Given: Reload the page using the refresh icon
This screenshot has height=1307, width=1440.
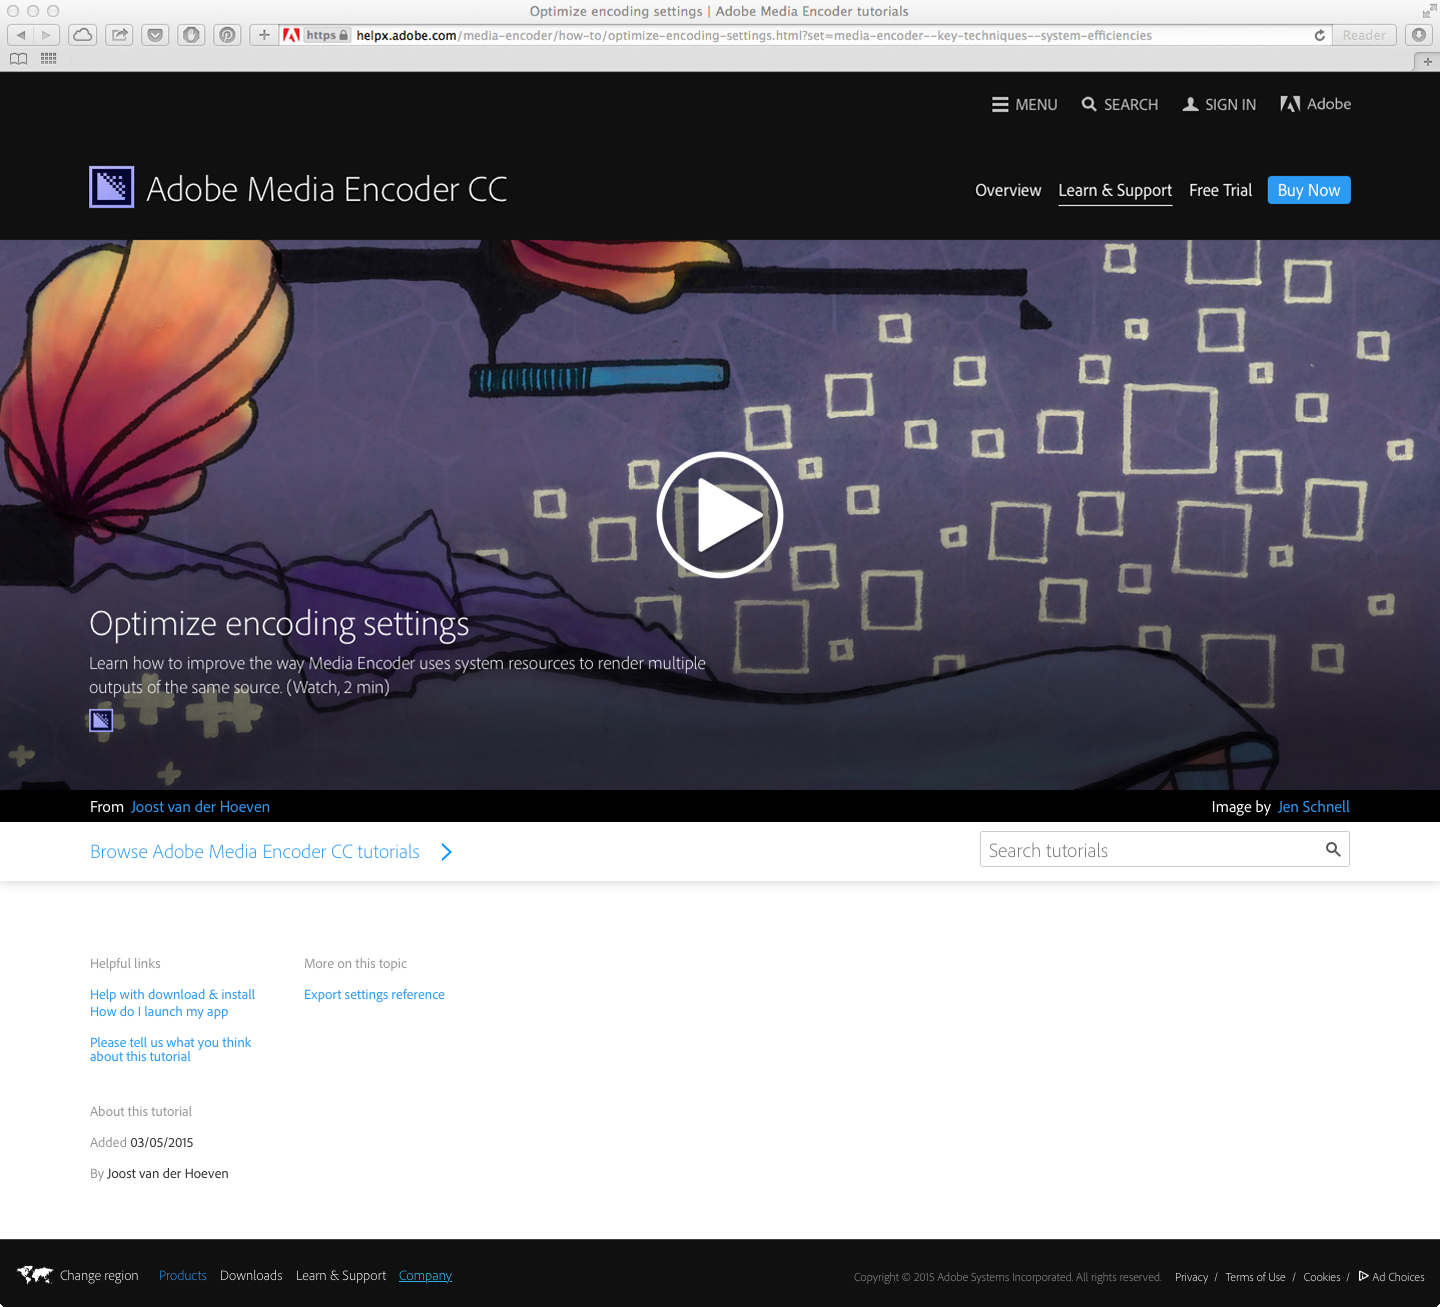Looking at the screenshot, I should click(x=1320, y=35).
